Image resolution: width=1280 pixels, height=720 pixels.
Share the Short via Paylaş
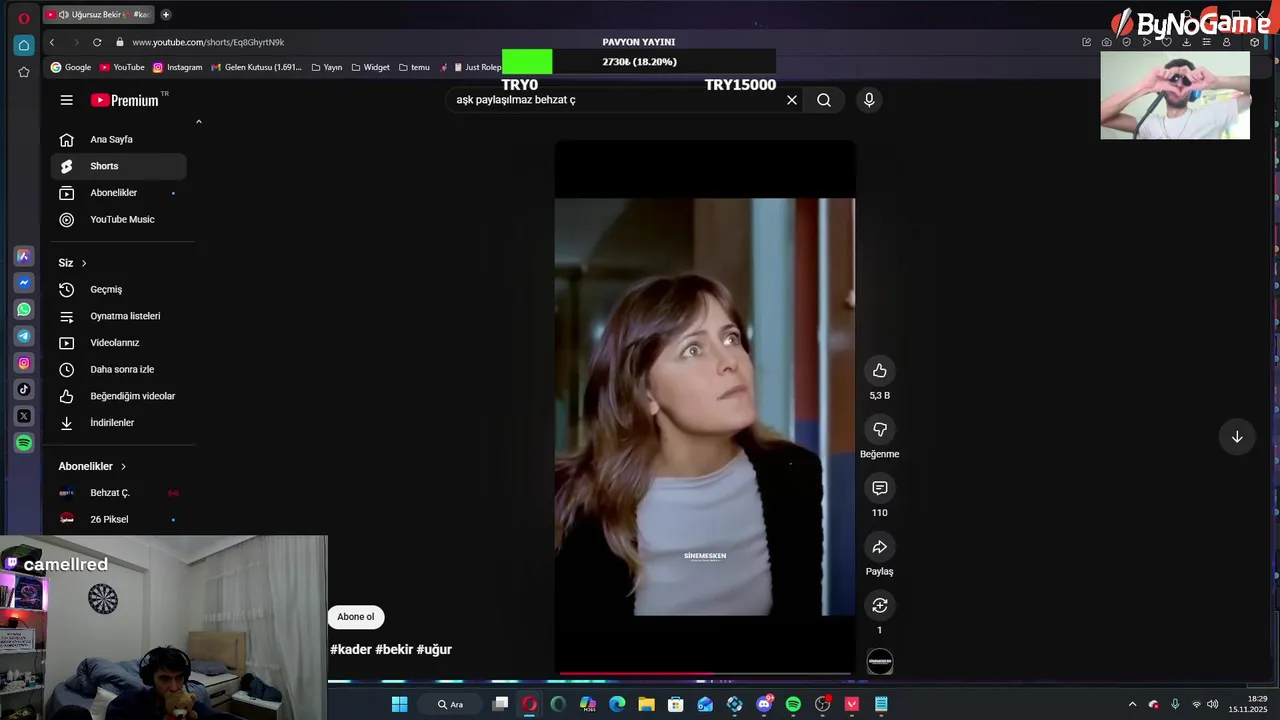tap(879, 547)
